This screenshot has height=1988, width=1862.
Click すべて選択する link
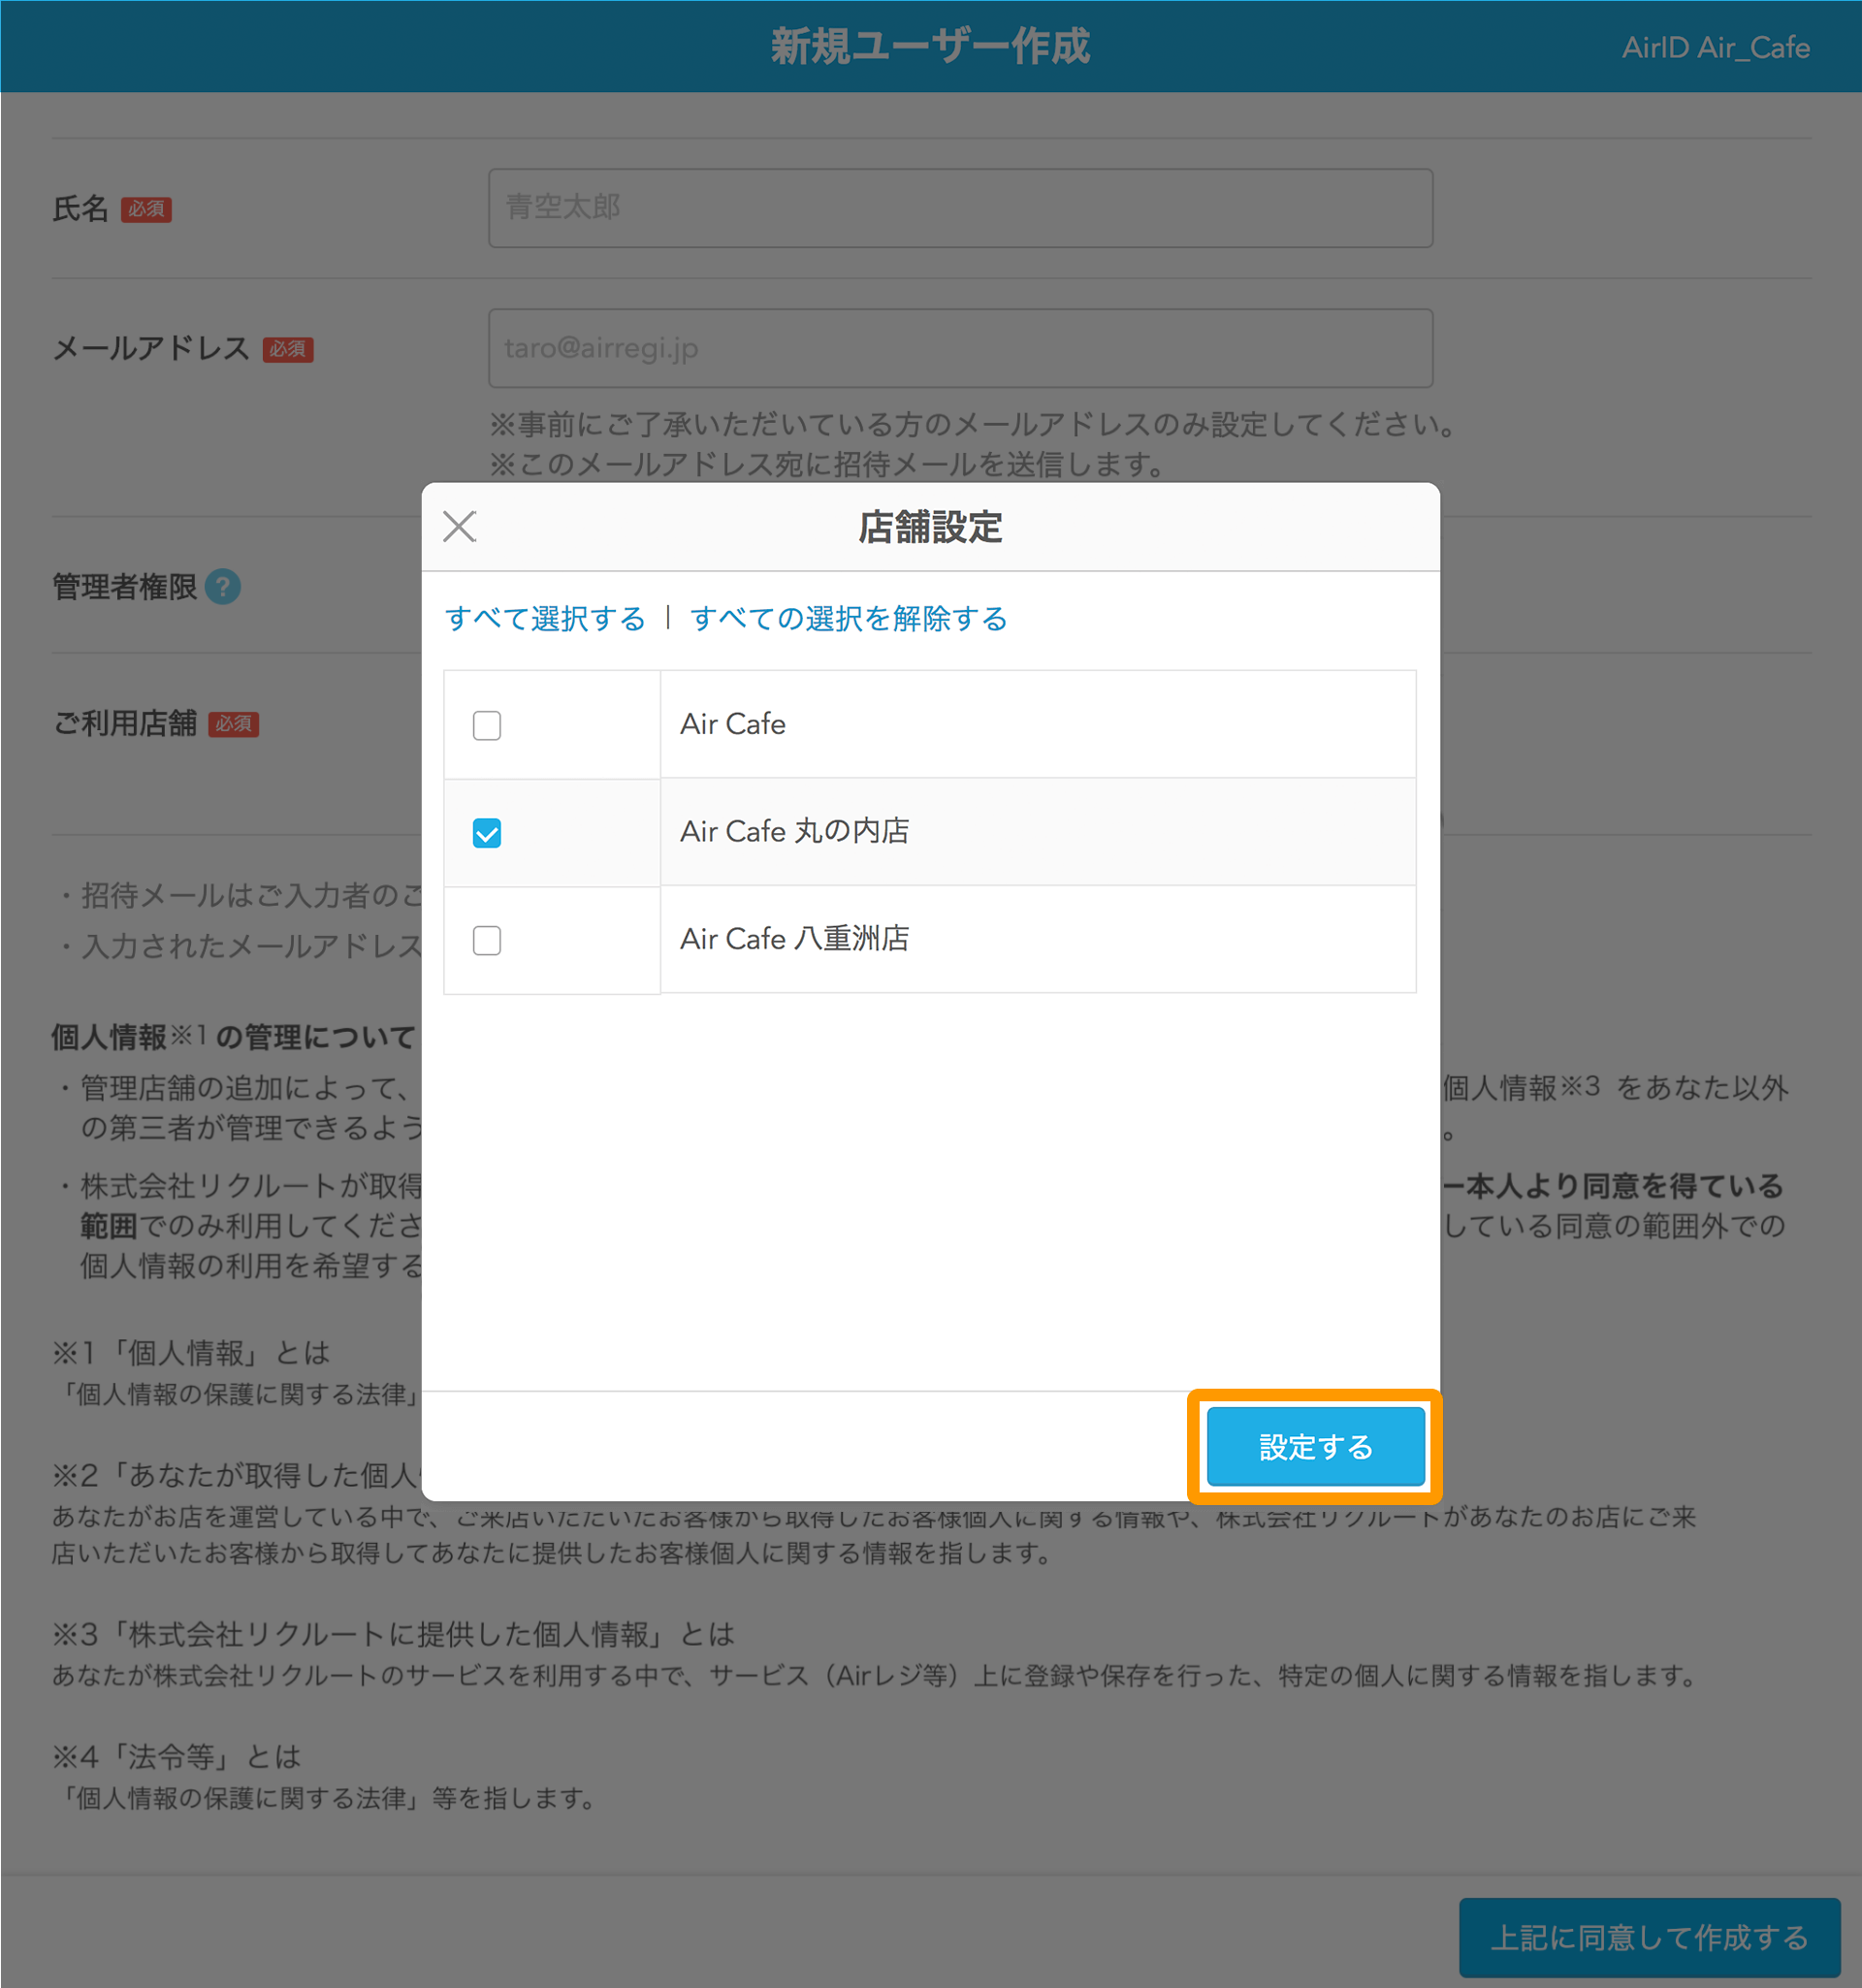(x=545, y=618)
